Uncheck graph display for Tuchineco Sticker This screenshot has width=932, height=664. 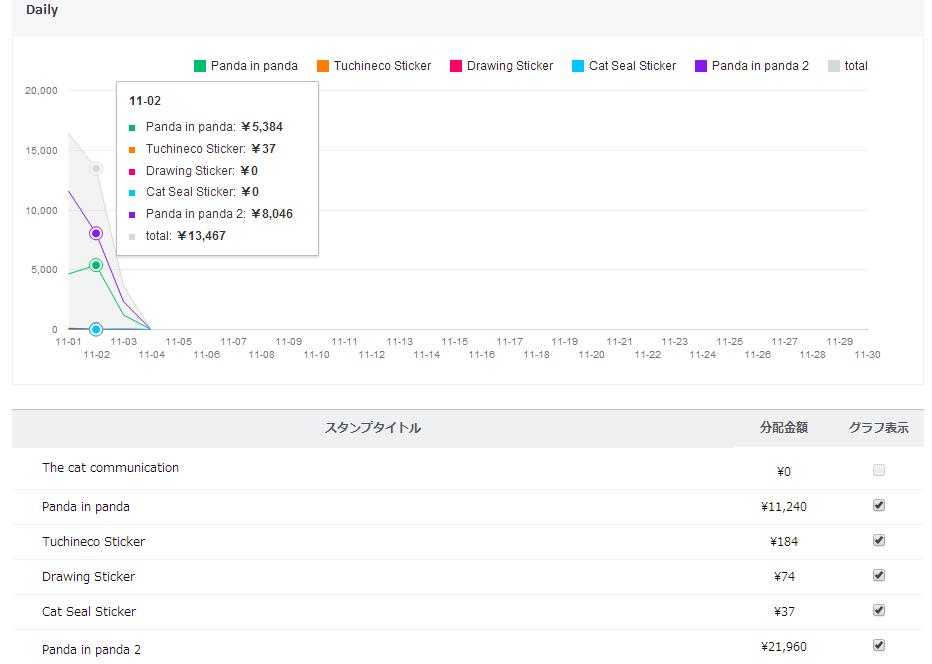point(879,540)
